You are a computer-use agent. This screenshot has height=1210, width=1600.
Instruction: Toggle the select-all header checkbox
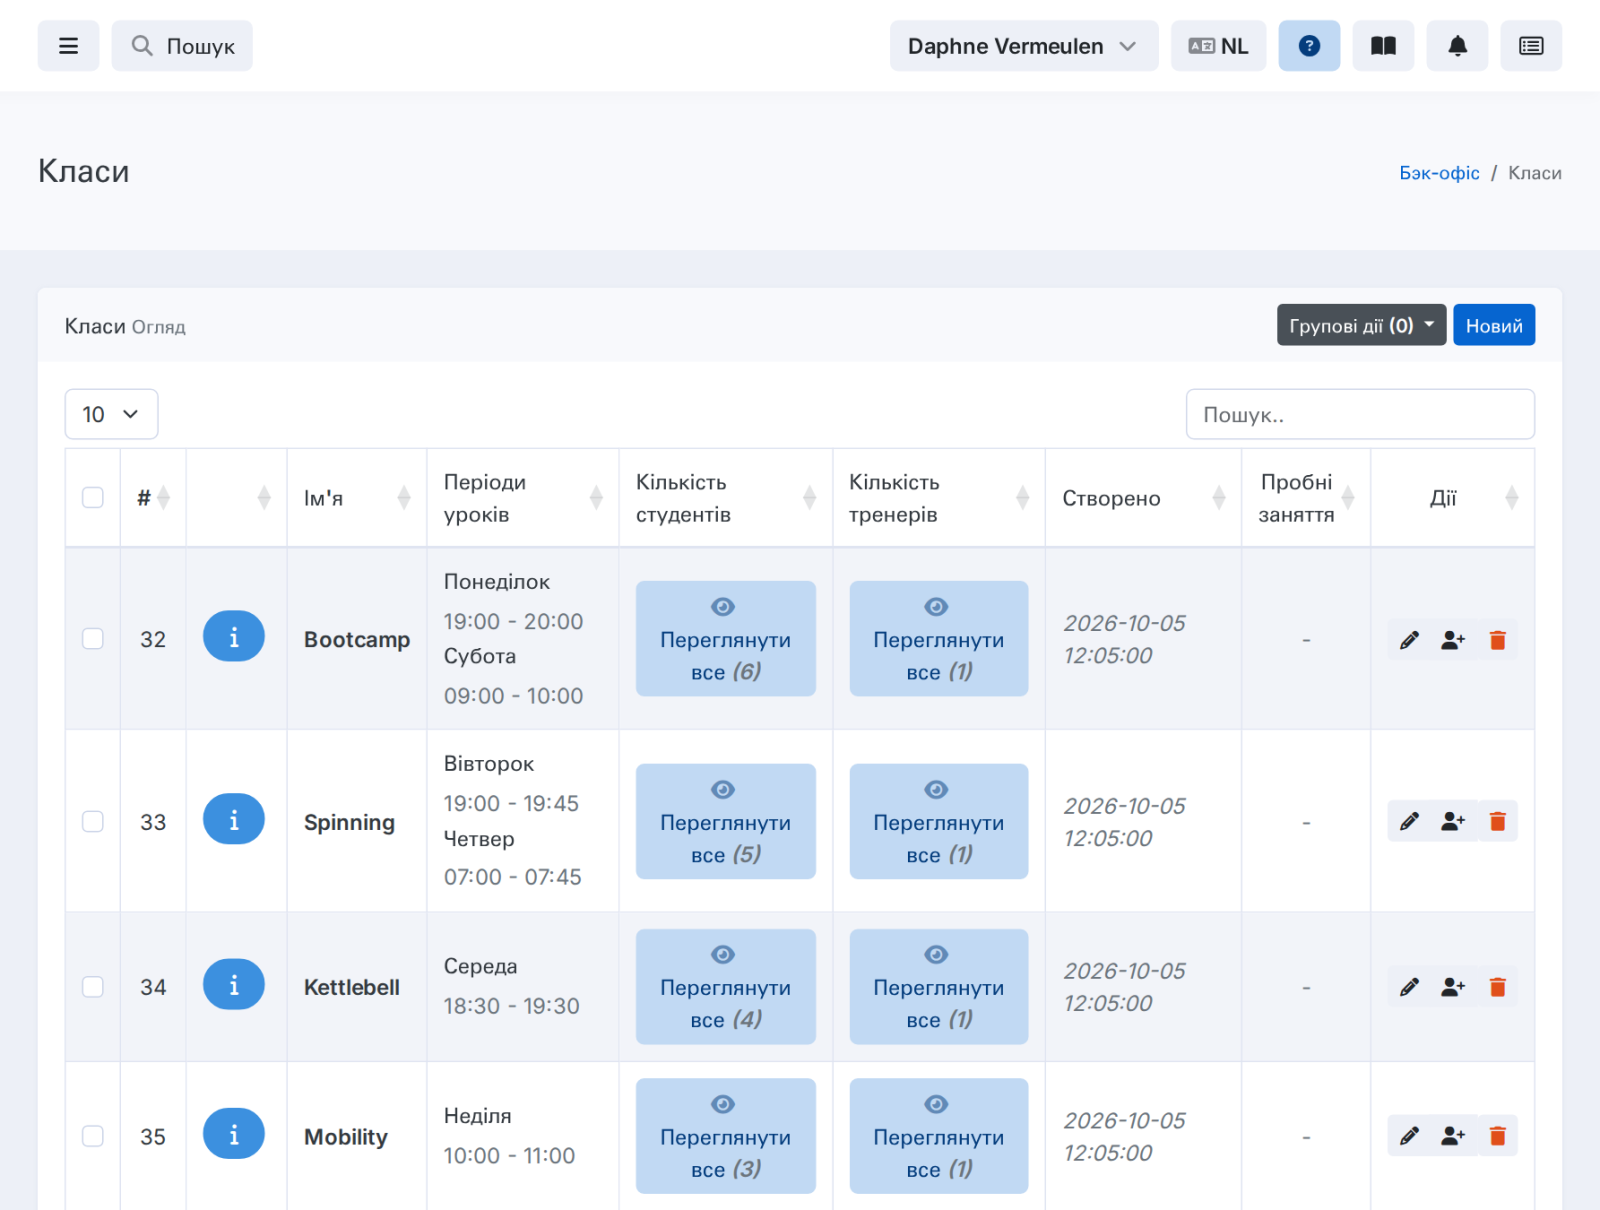click(x=93, y=497)
